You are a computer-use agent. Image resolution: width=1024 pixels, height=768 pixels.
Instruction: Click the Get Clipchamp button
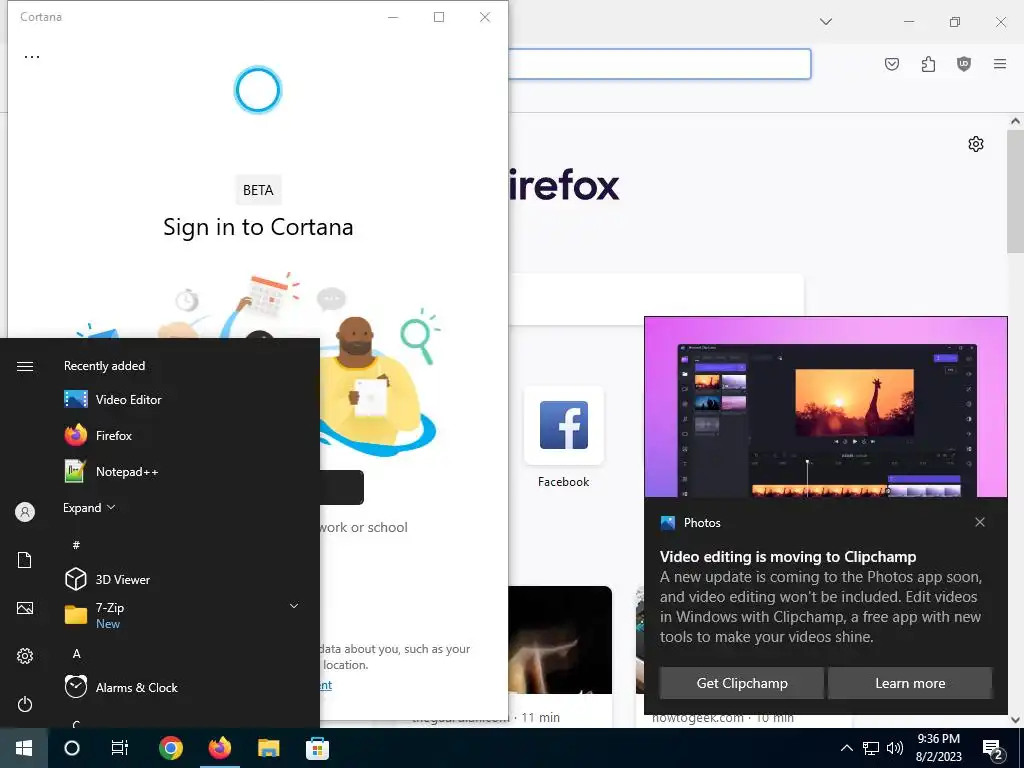coord(741,683)
